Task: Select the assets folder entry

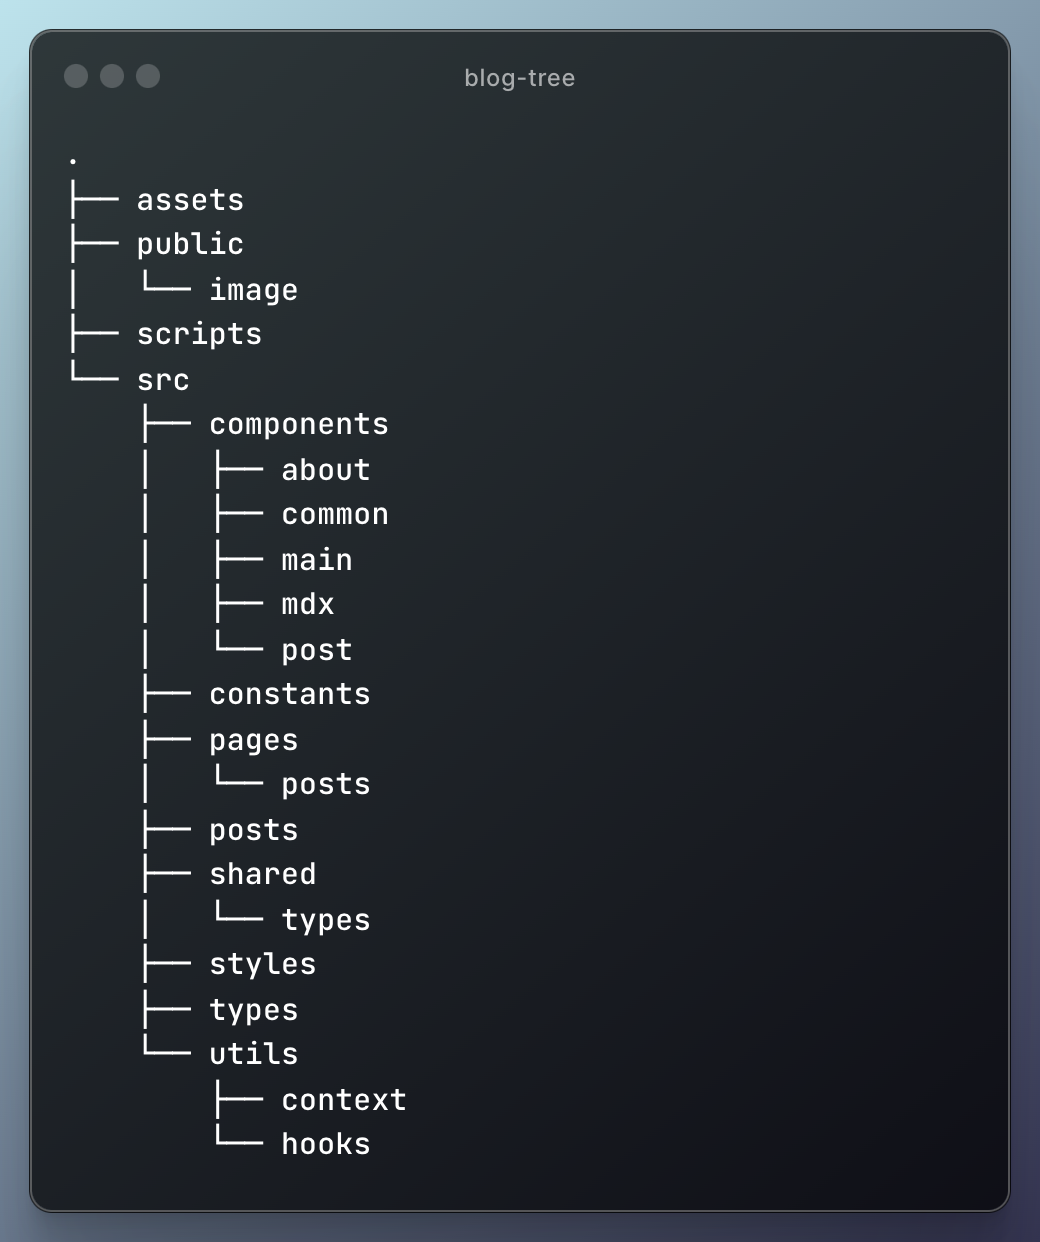Action: [x=190, y=200]
